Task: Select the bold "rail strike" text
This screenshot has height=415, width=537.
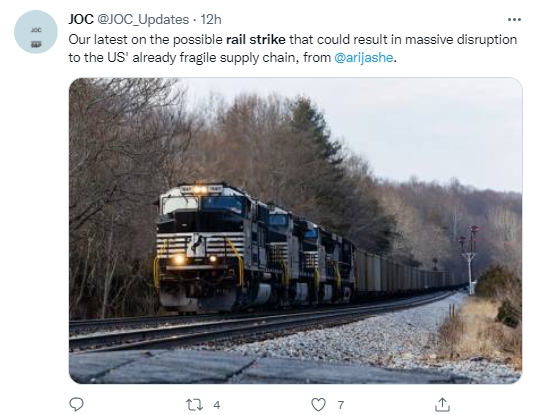Action: click(x=256, y=39)
